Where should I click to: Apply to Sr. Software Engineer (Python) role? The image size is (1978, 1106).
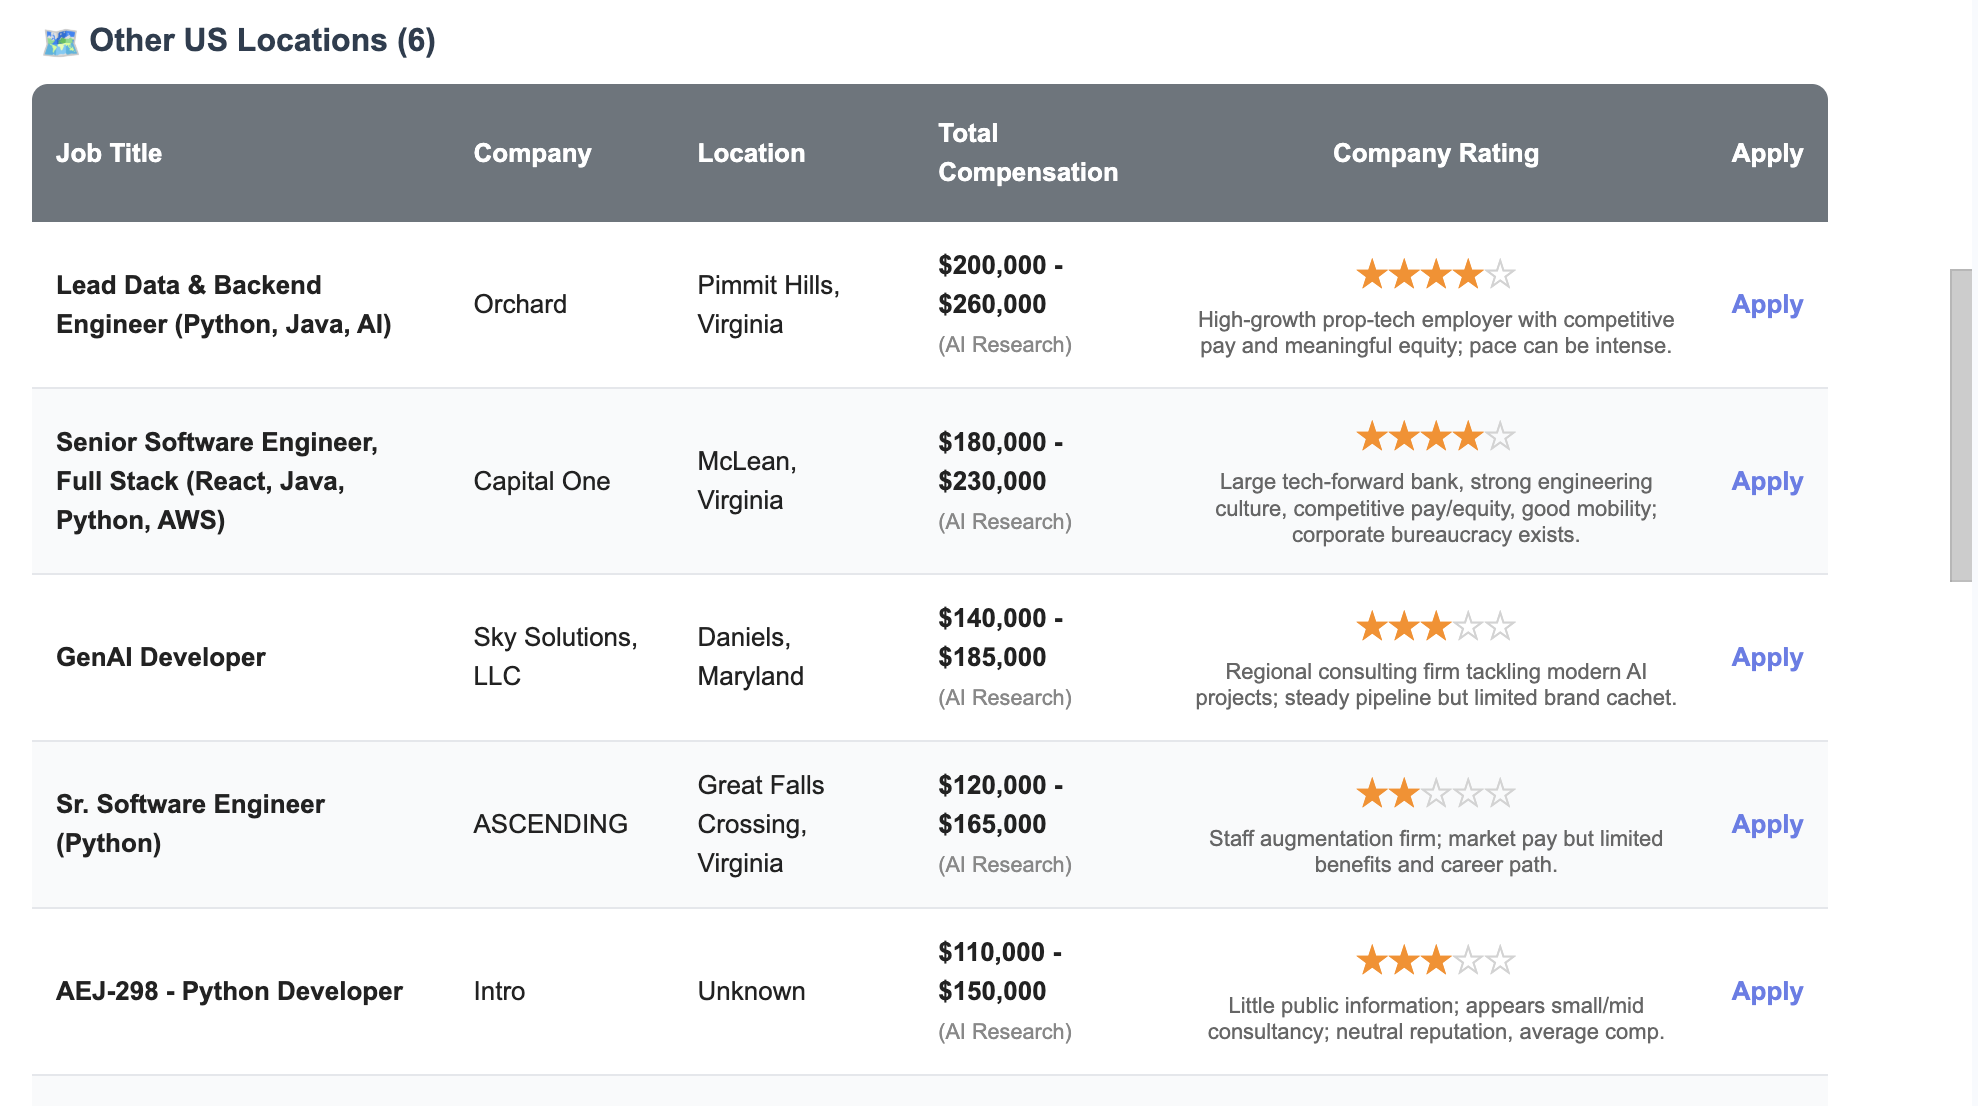click(x=1767, y=825)
